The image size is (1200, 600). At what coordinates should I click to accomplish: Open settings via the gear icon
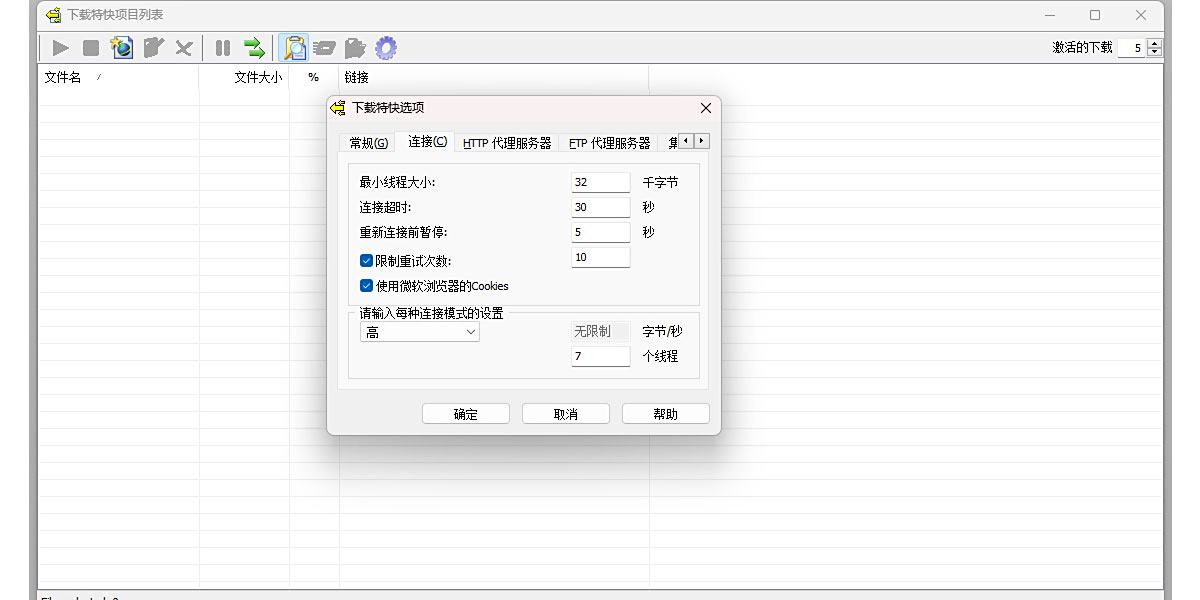[385, 47]
